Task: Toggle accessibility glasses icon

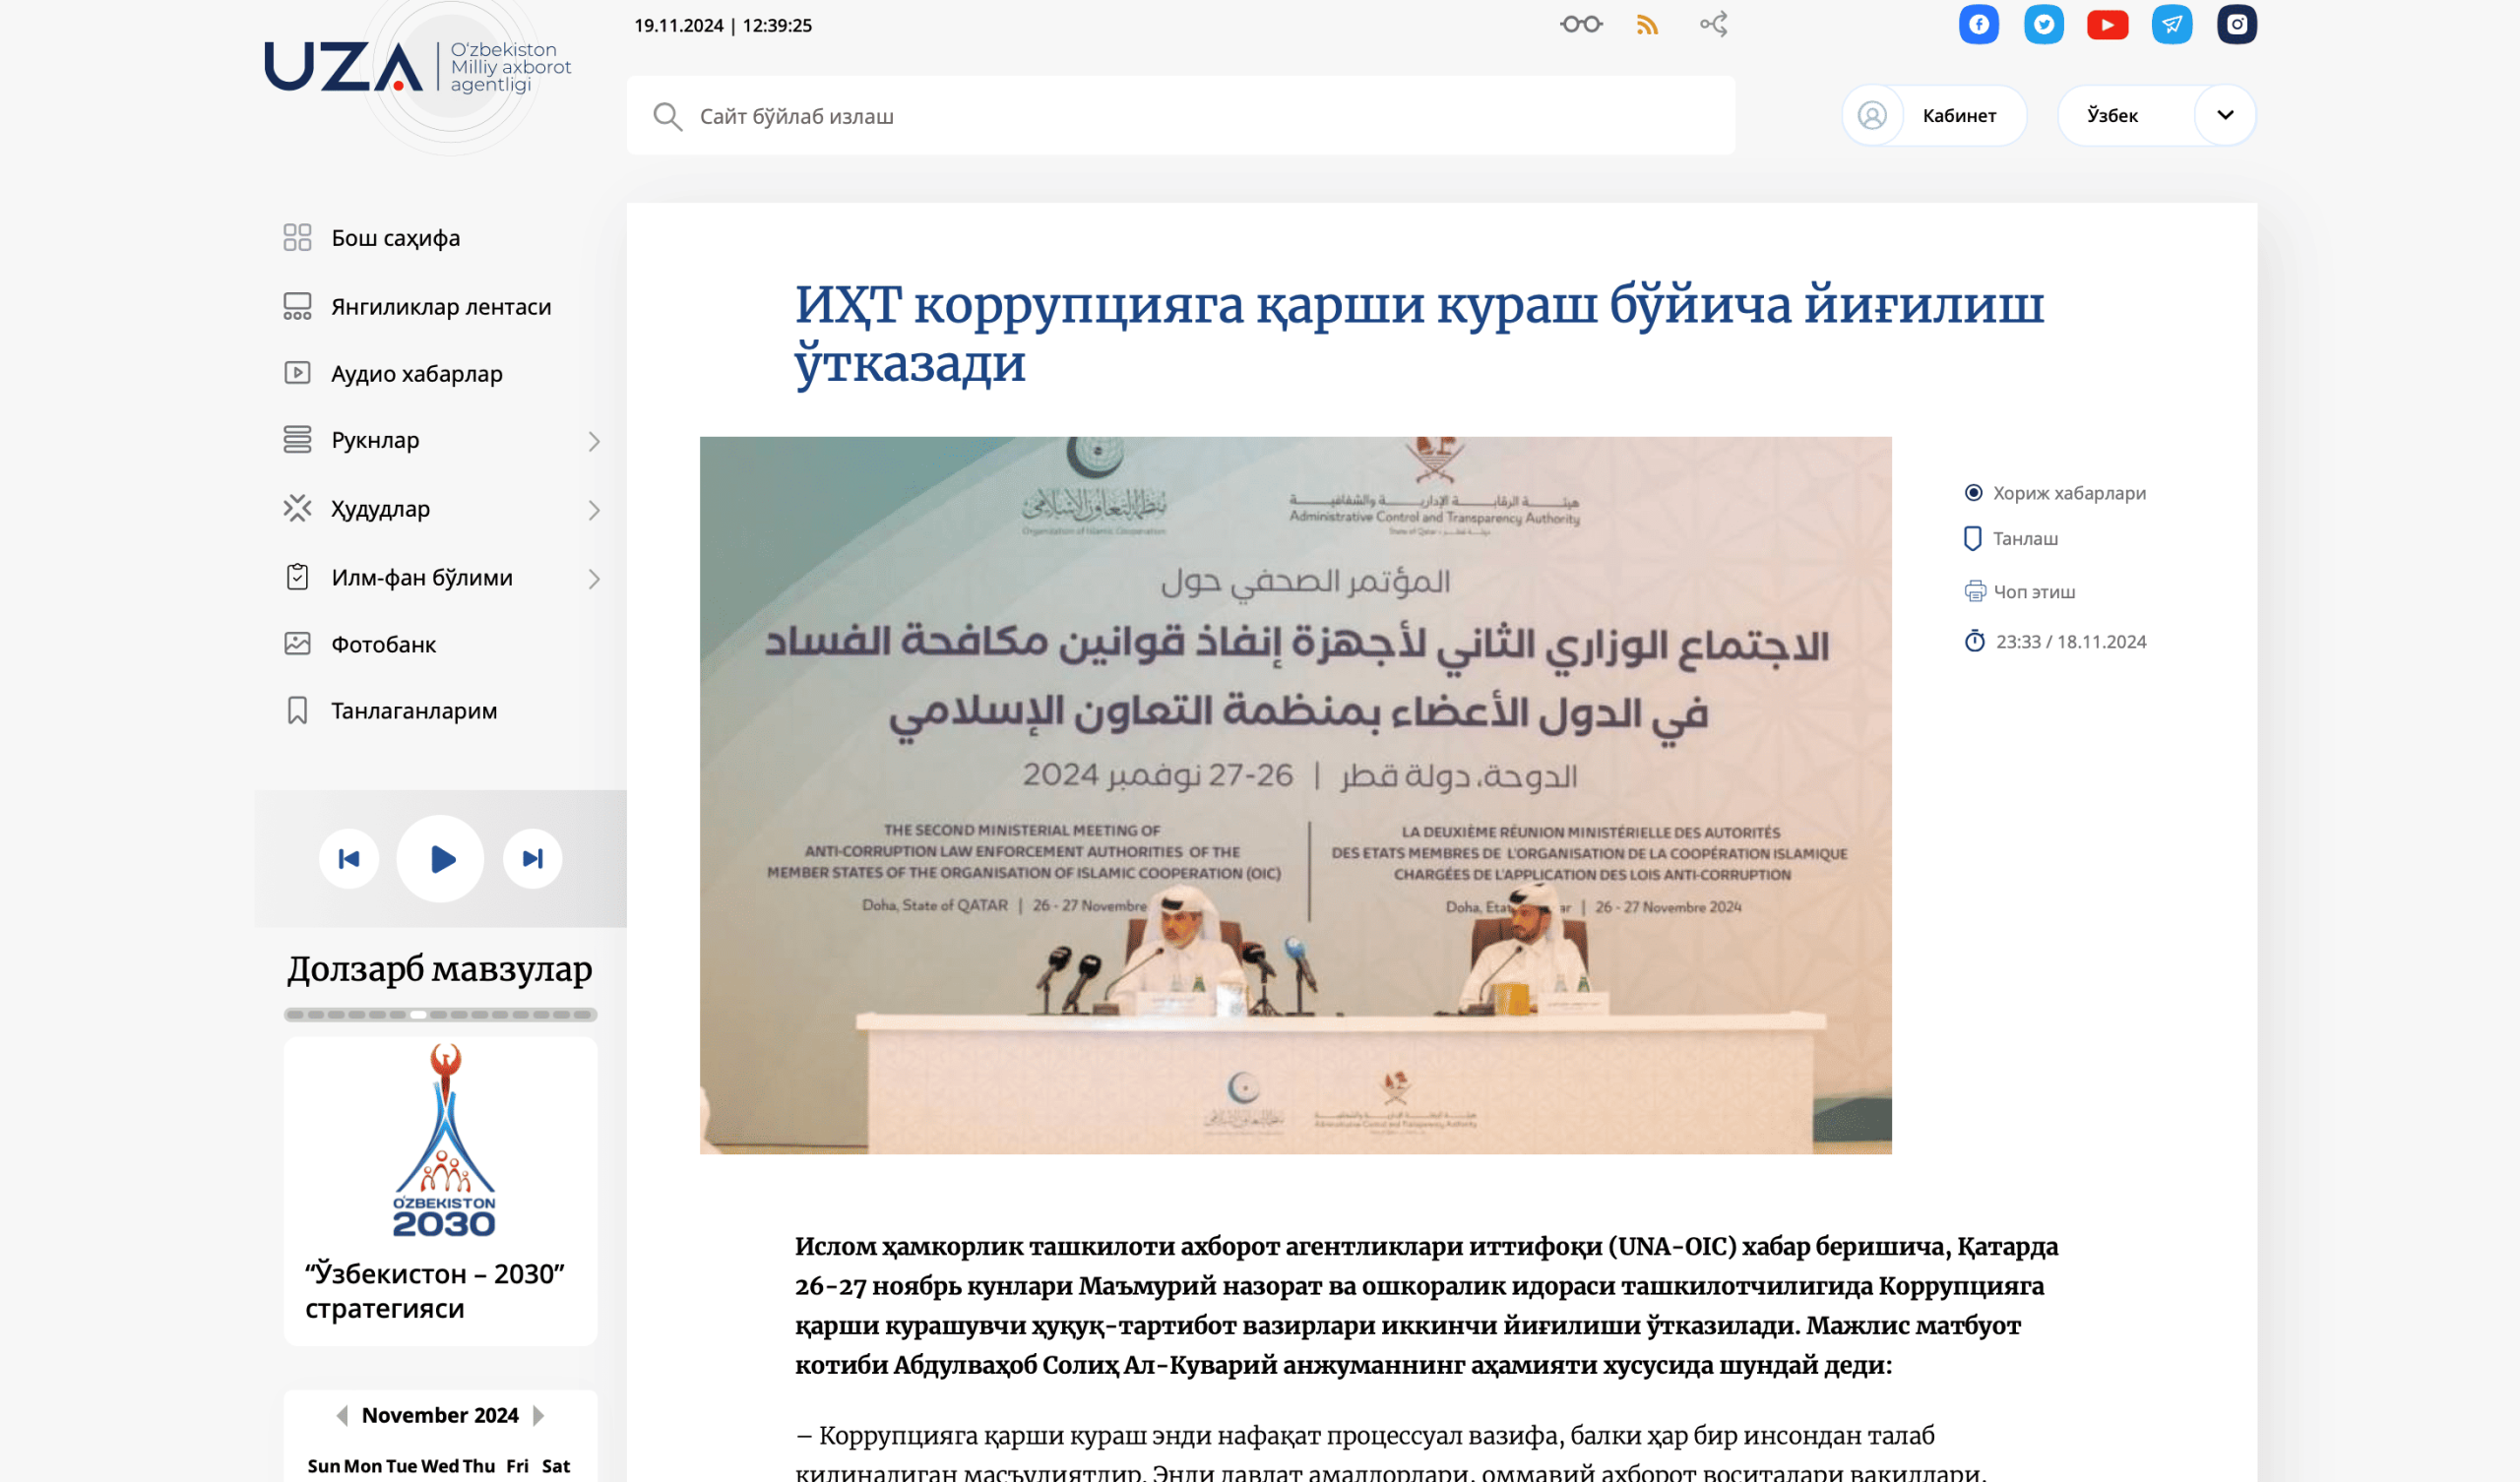Action: click(1580, 25)
